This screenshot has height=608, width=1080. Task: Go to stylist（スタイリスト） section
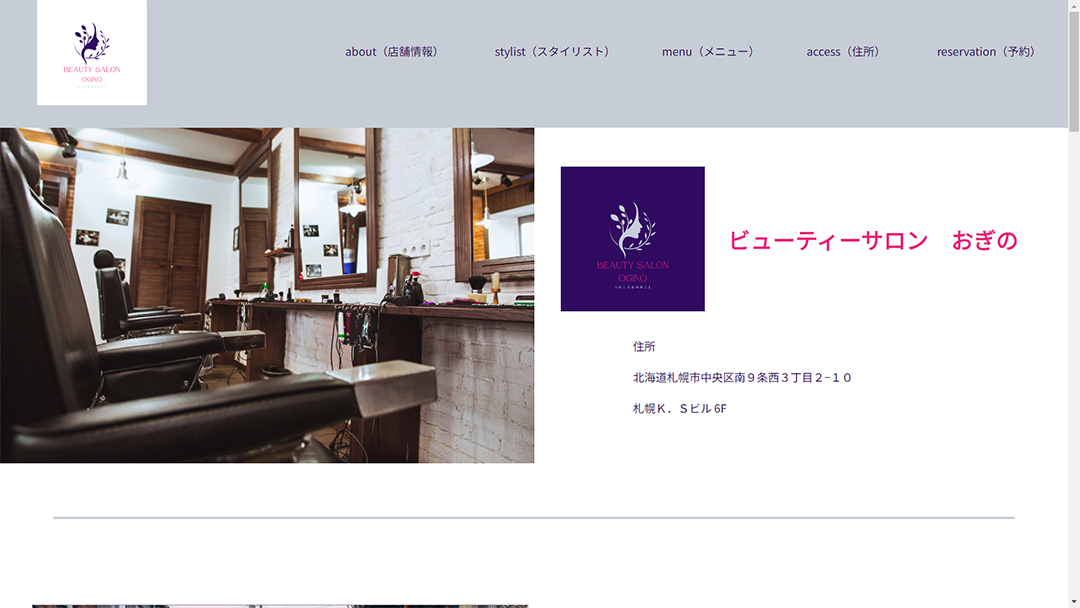(x=554, y=52)
